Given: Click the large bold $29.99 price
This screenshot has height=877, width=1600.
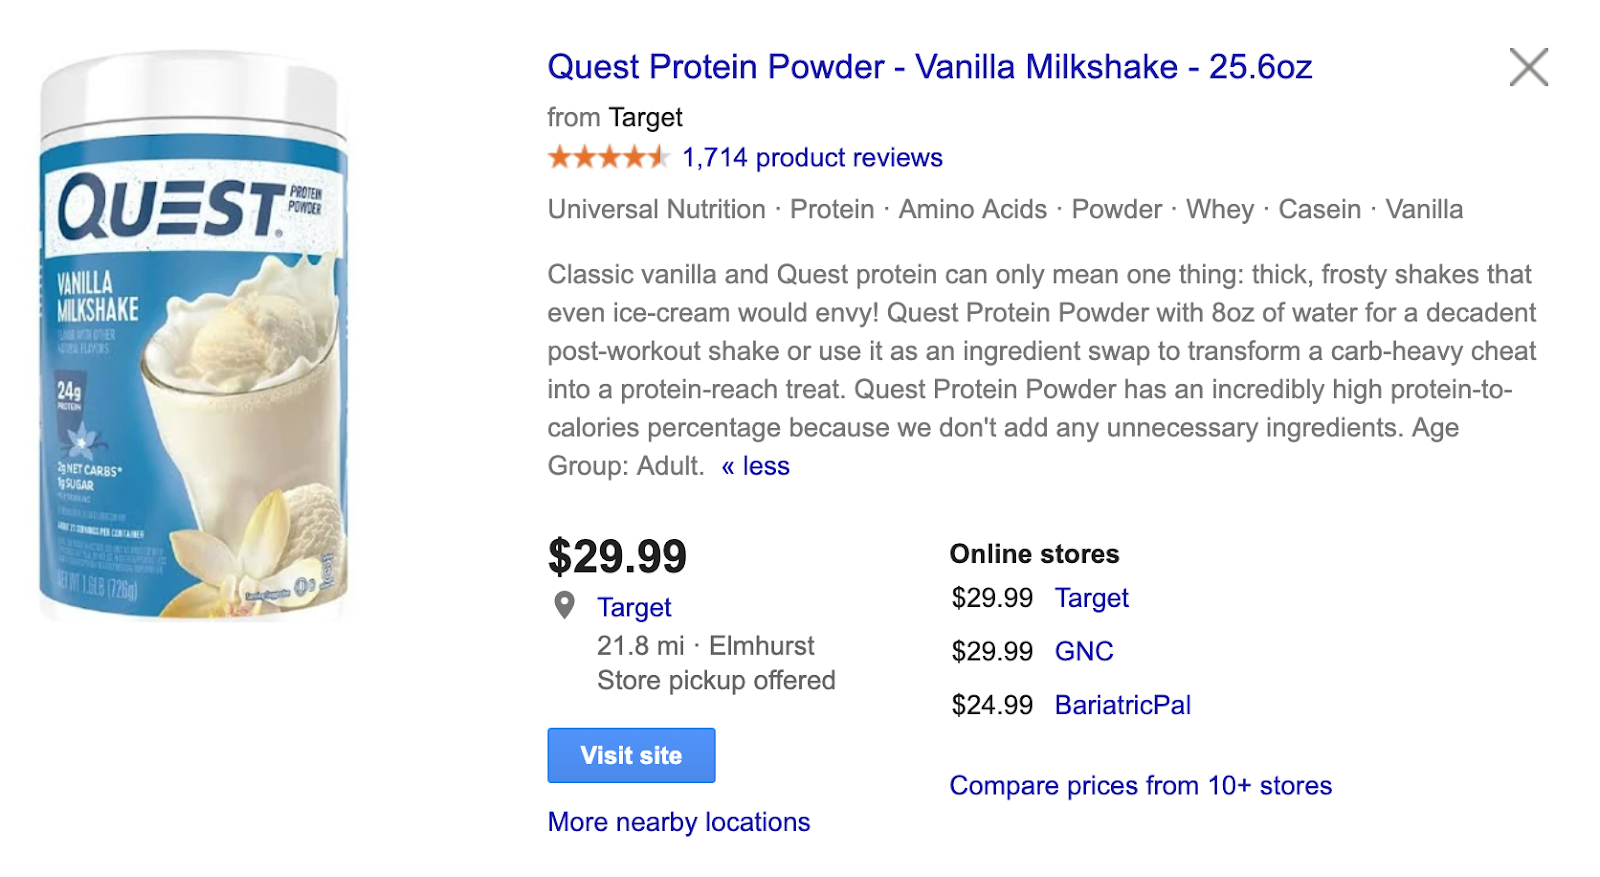Looking at the screenshot, I should click(x=617, y=557).
